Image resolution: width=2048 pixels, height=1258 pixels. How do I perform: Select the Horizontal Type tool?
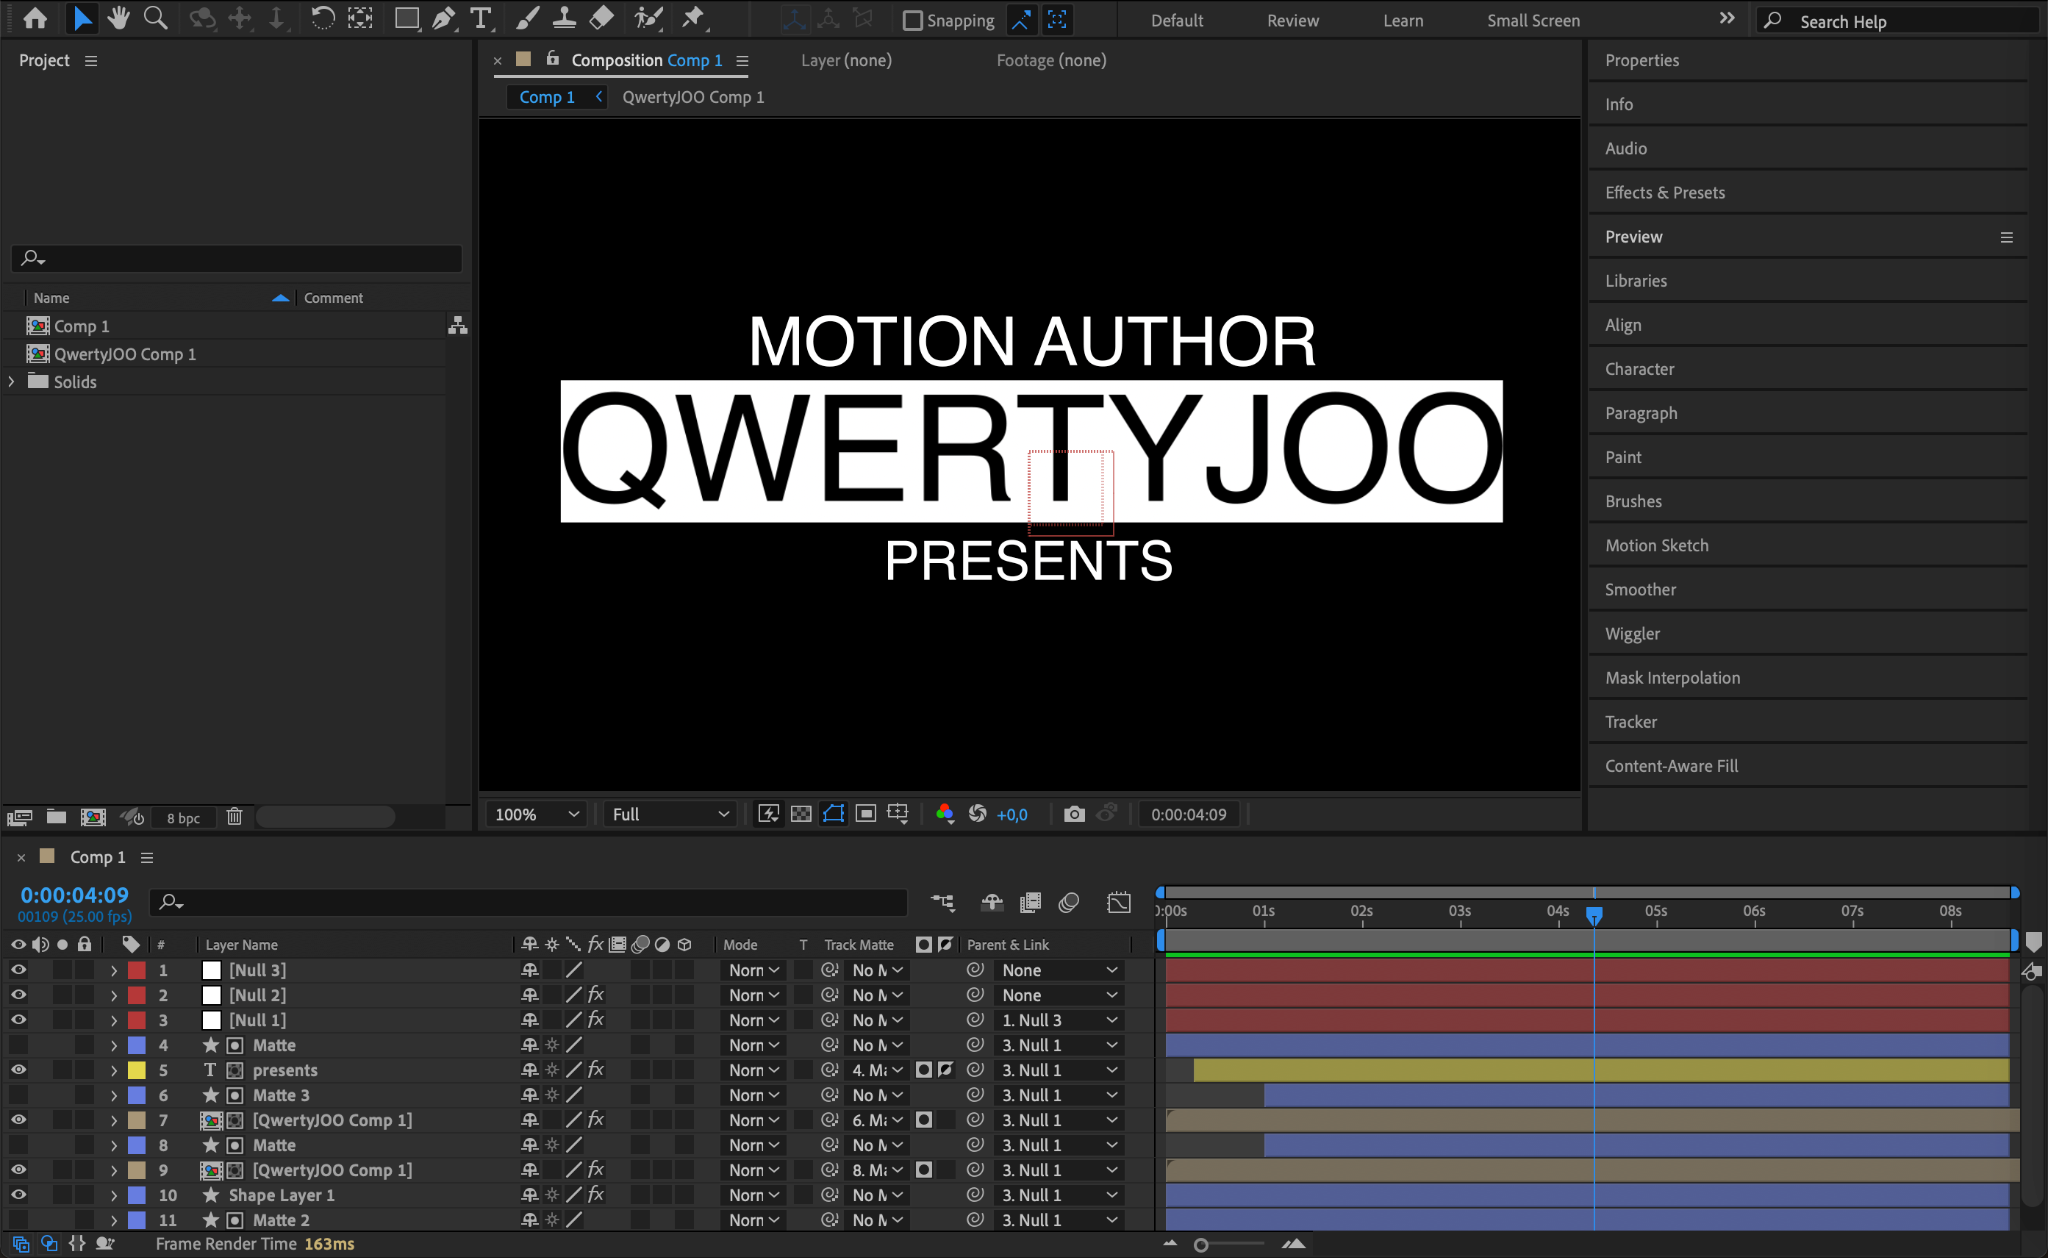pyautogui.click(x=481, y=18)
